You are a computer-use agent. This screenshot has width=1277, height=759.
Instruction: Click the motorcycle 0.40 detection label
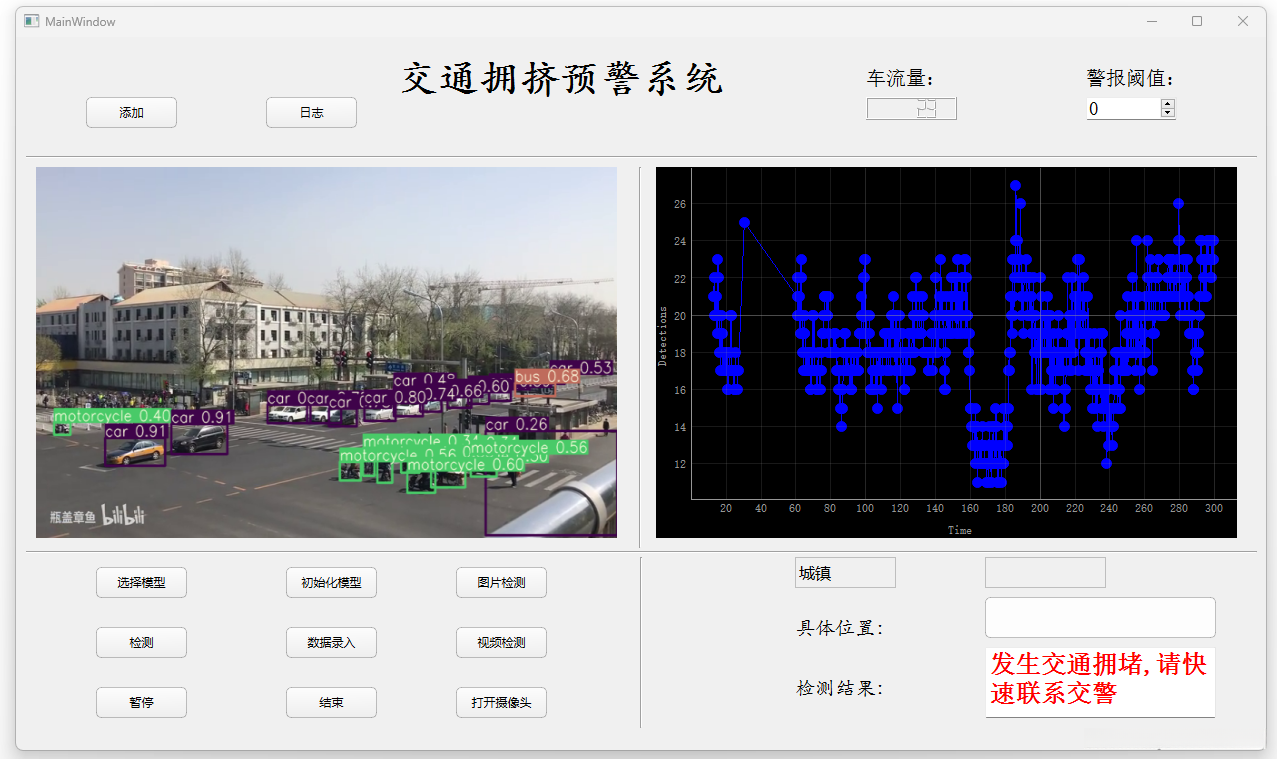(x=112, y=416)
